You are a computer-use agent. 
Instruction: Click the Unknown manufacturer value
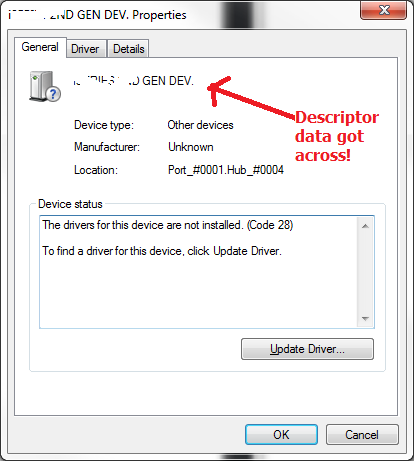(191, 147)
